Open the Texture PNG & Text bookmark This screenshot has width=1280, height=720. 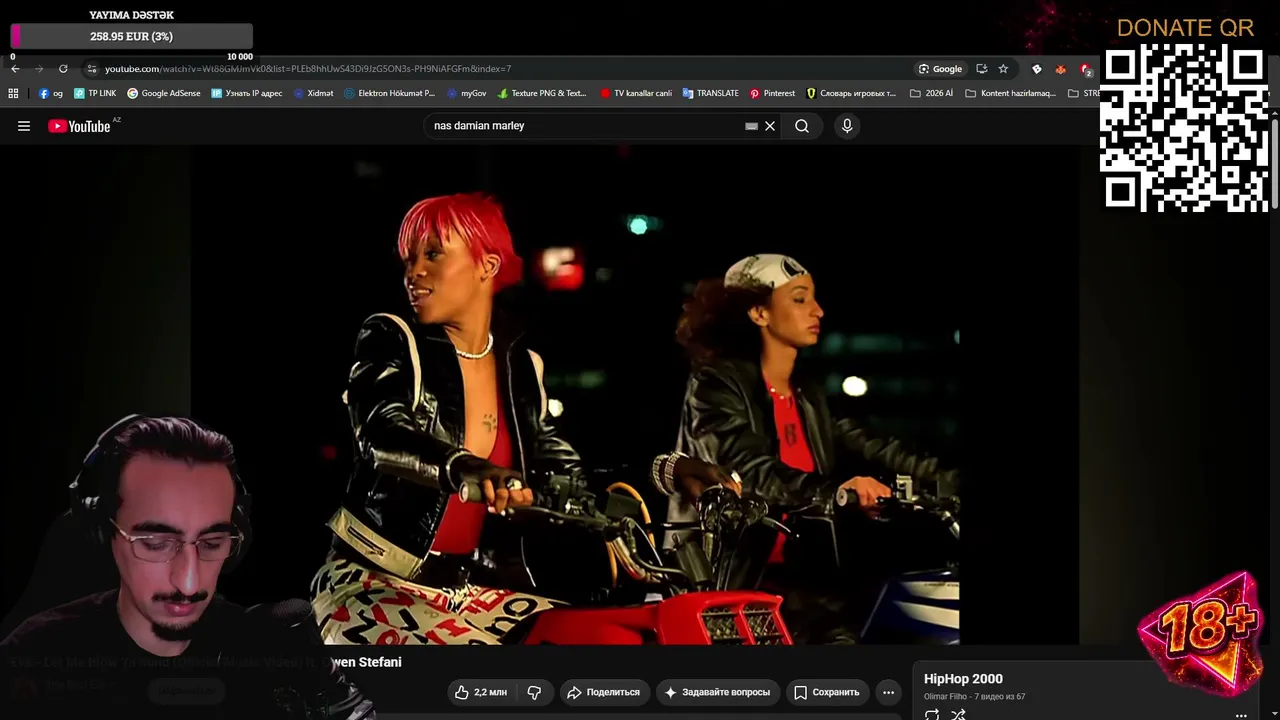[542, 93]
